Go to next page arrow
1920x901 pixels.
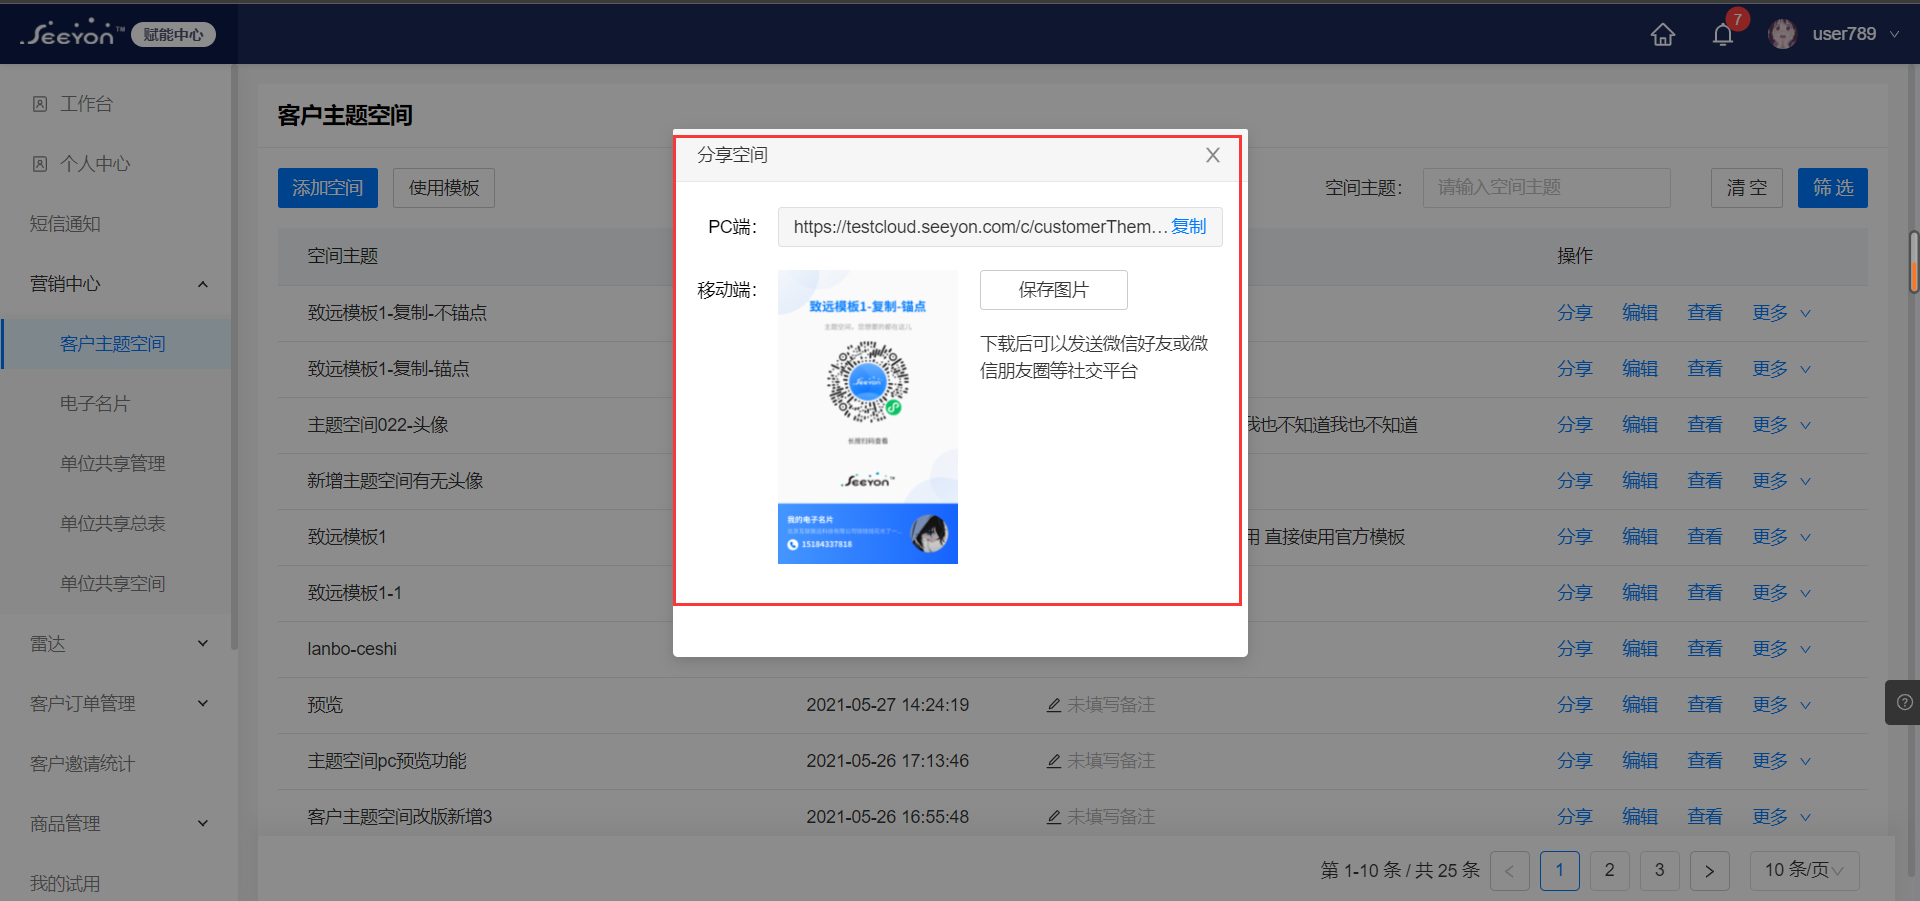coord(1710,871)
